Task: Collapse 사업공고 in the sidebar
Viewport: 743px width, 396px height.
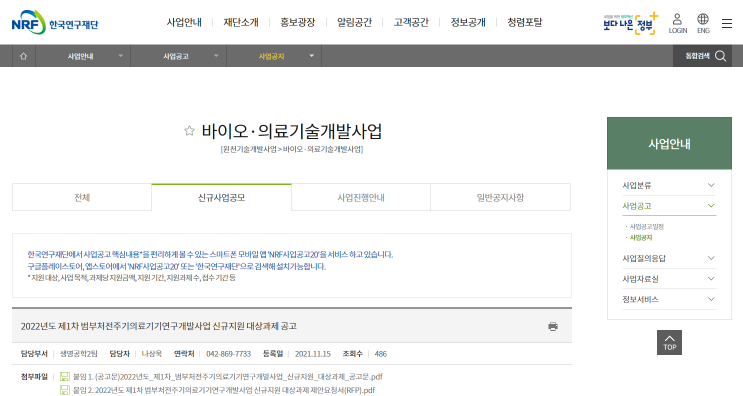Action: 669,206
